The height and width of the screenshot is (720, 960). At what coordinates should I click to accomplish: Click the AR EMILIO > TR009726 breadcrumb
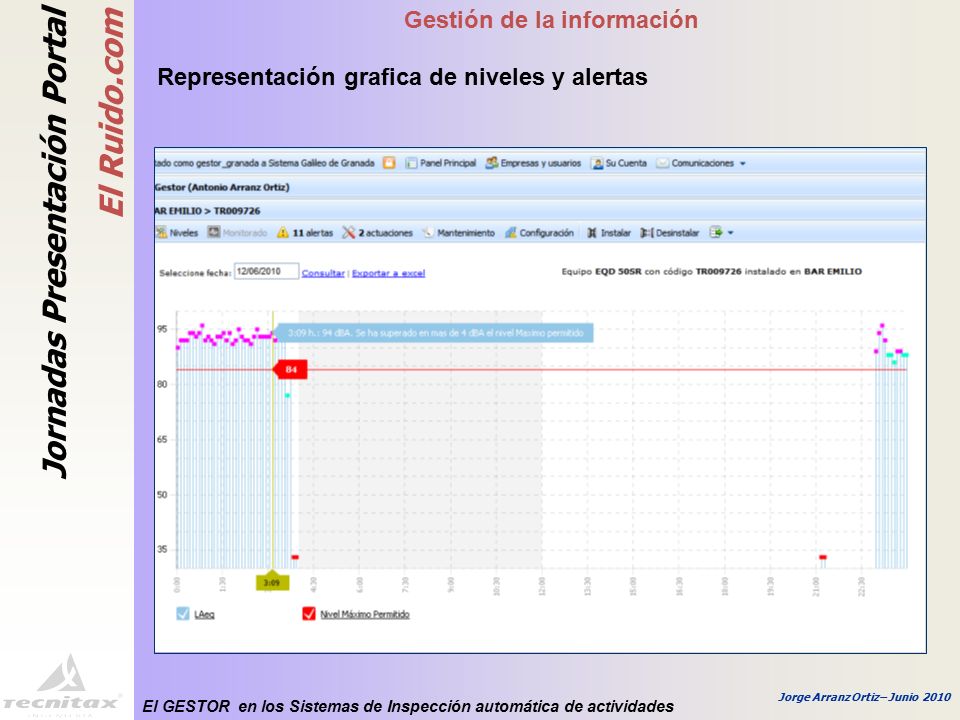pos(208,211)
